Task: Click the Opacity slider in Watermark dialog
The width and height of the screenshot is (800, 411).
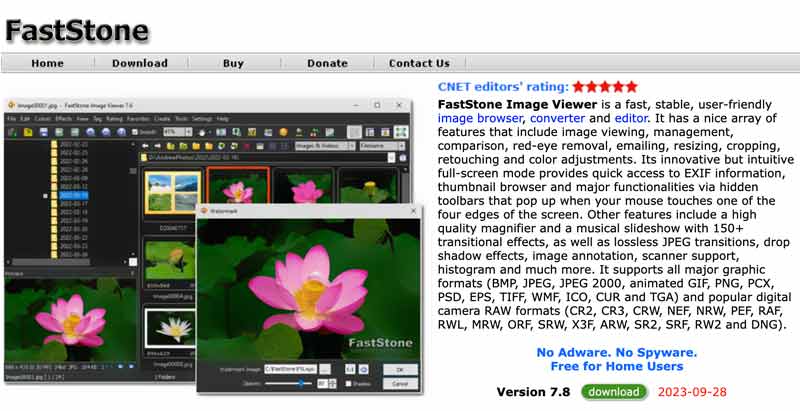Action: (x=288, y=383)
